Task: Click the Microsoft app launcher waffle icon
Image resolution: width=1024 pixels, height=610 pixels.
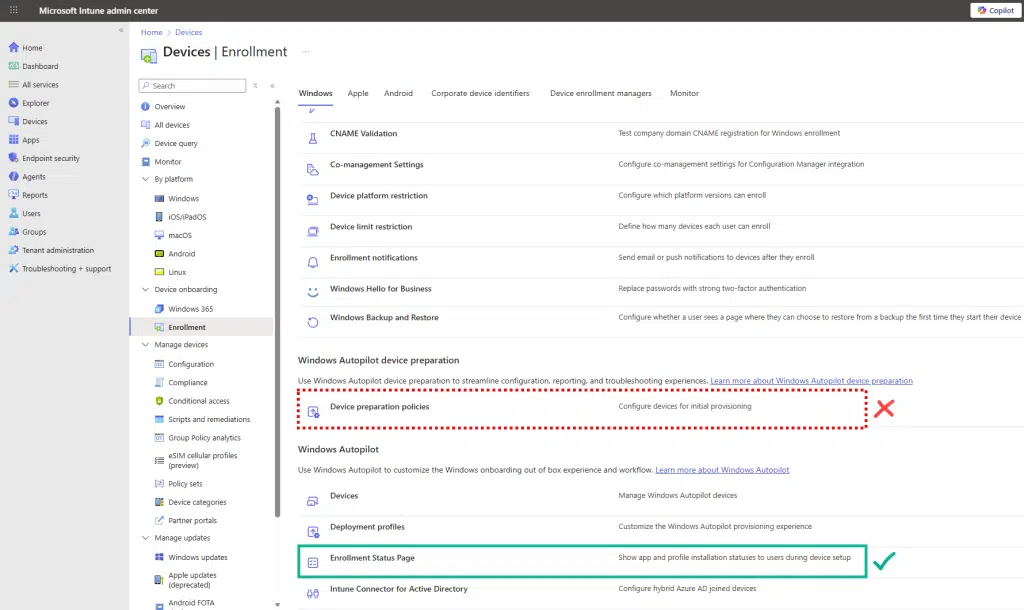Action: coord(13,10)
